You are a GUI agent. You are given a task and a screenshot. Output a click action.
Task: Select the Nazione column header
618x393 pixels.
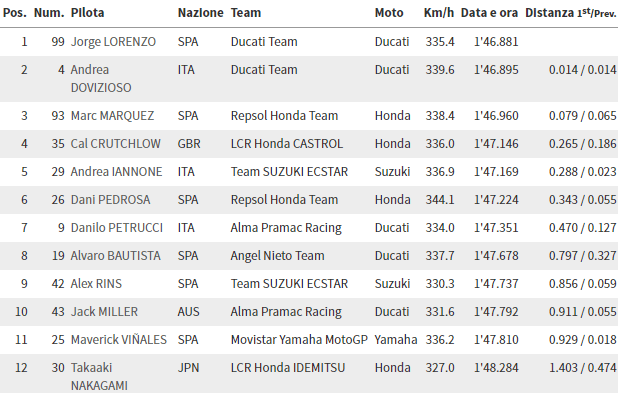coord(201,13)
